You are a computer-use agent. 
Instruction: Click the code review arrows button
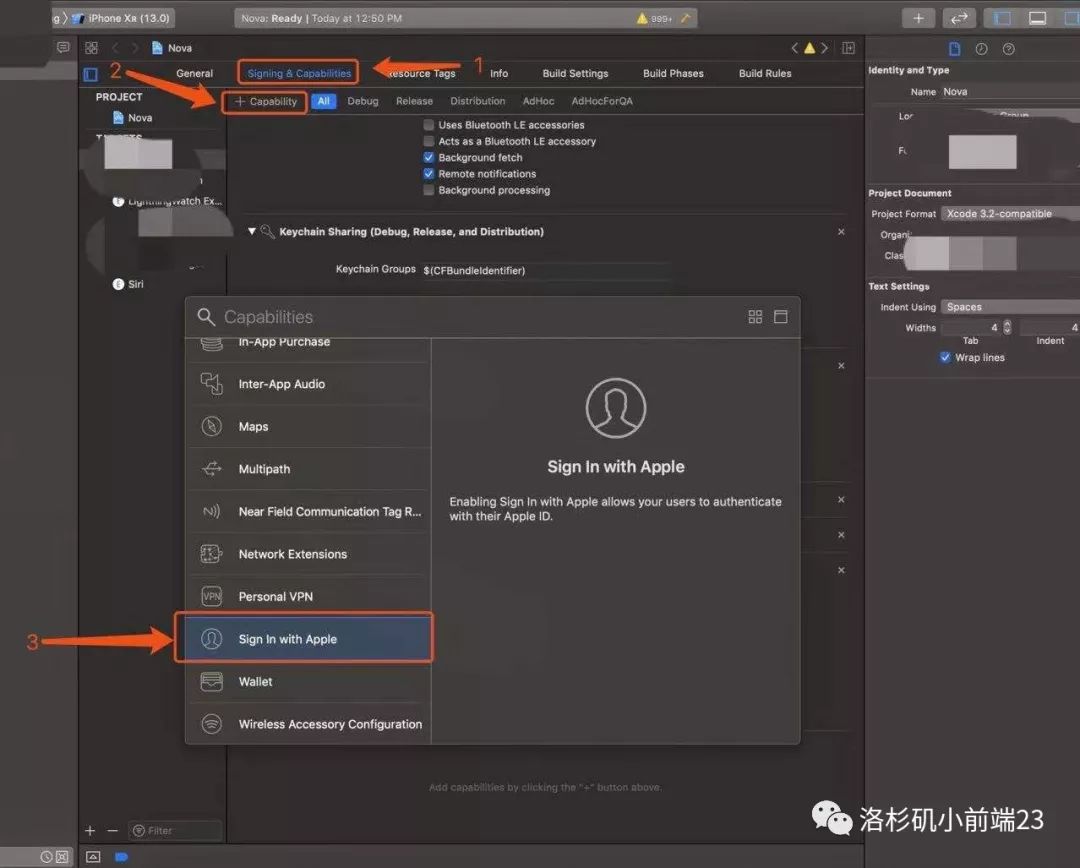pyautogui.click(x=959, y=18)
